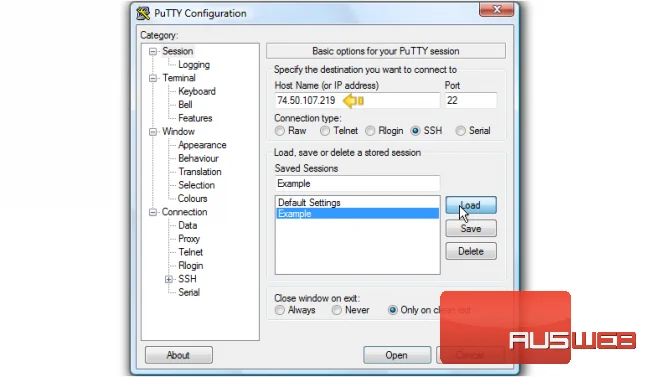Open the Serial category in tree

(x=189, y=292)
